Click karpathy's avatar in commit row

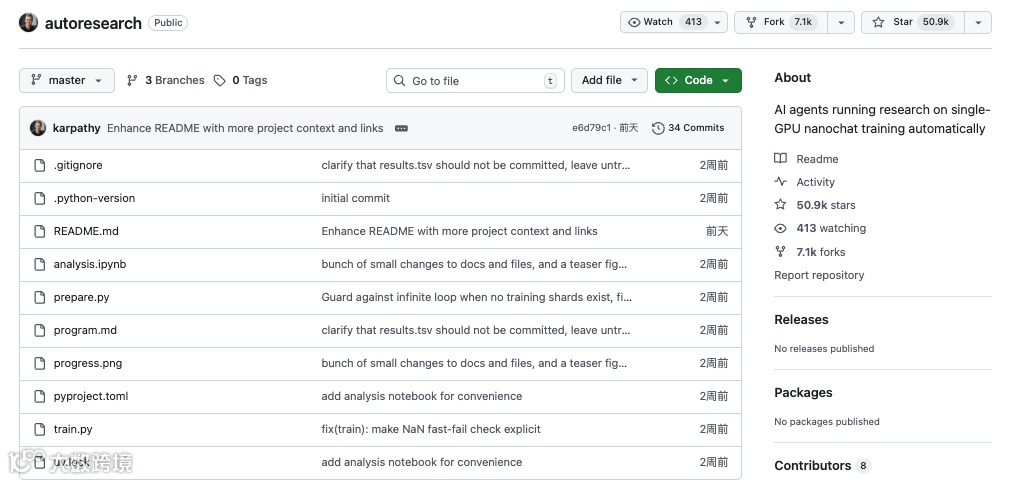38,128
